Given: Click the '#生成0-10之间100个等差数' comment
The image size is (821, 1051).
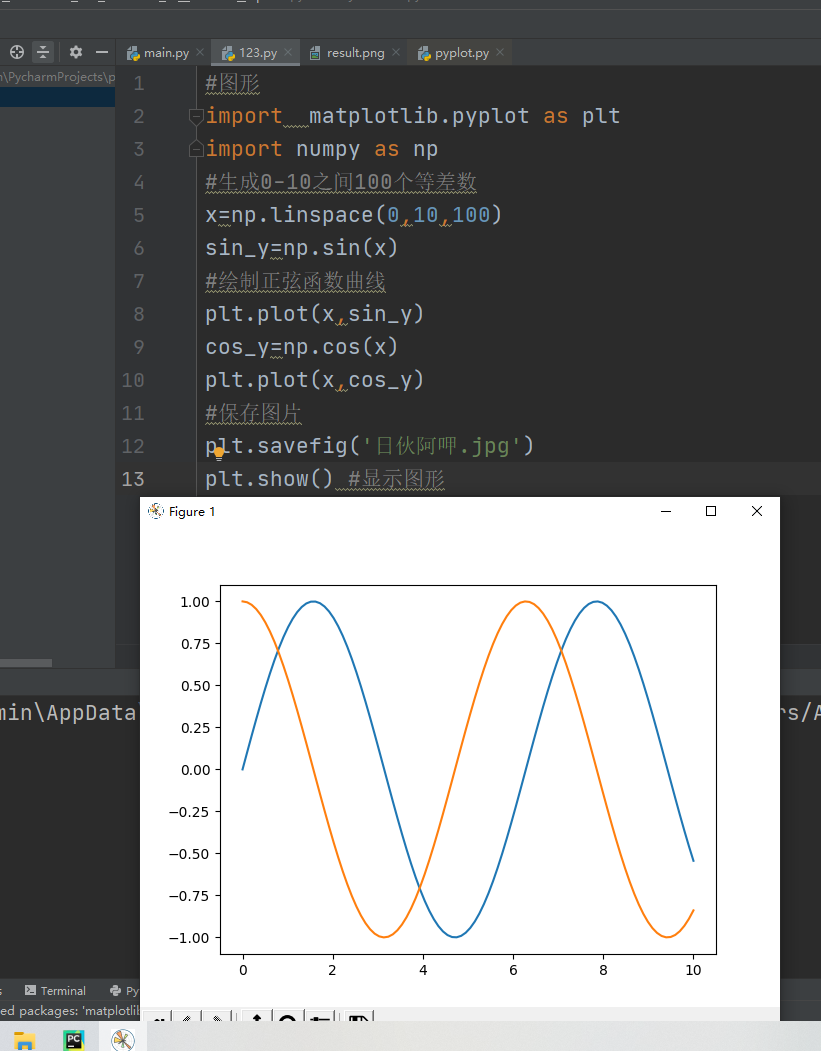Looking at the screenshot, I should click(x=340, y=182).
